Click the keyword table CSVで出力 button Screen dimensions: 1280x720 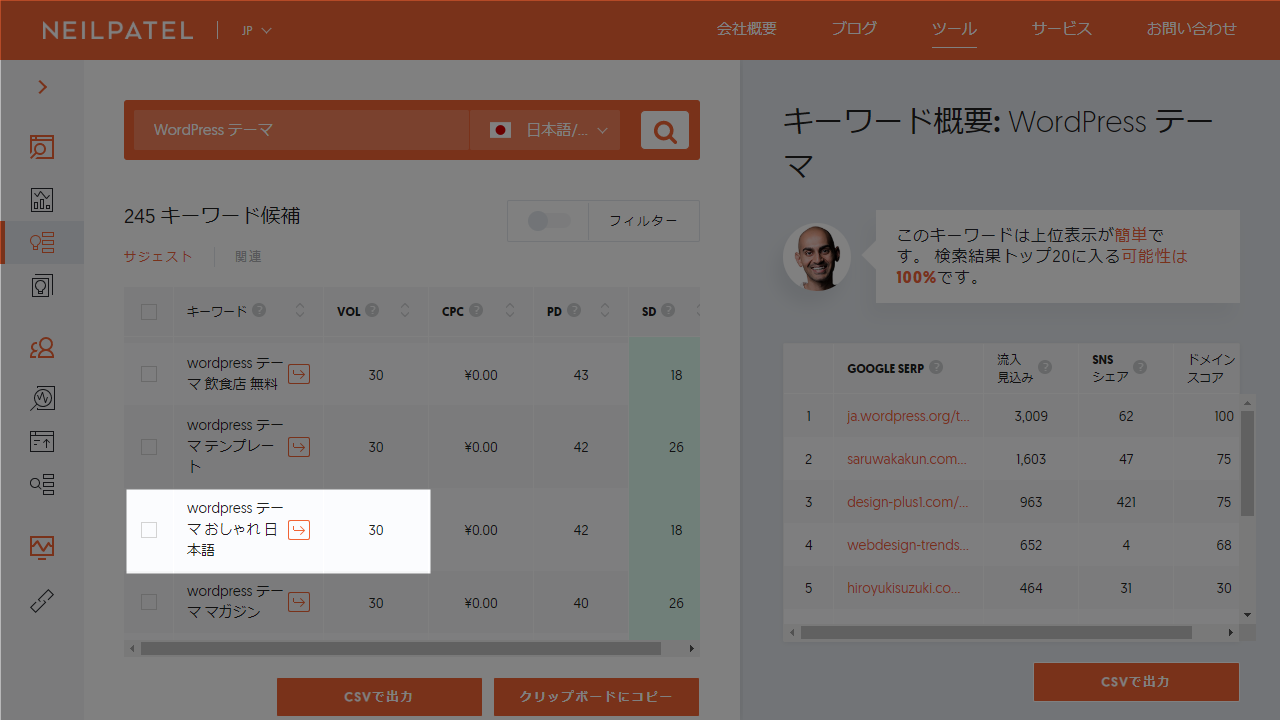click(379, 697)
